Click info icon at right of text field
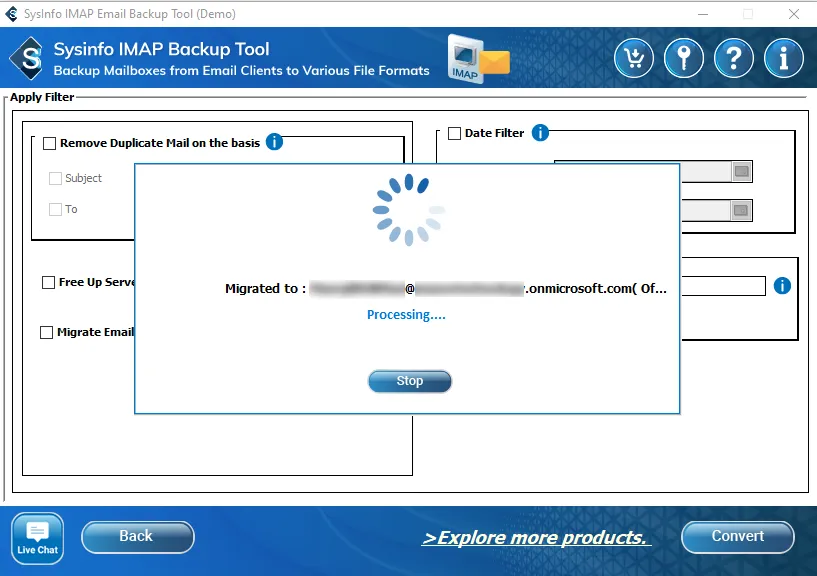This screenshot has width=817, height=576. (x=782, y=286)
